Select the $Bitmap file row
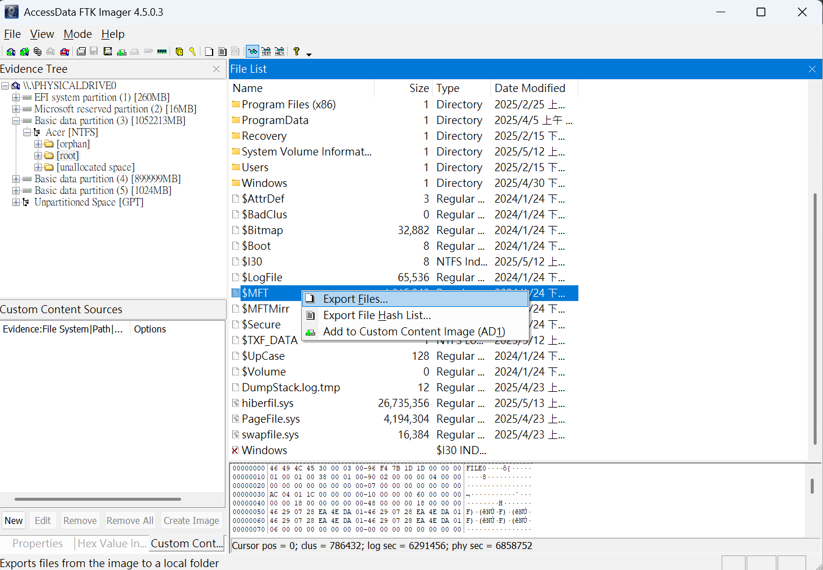Viewport: 823px width, 570px height. [403, 230]
